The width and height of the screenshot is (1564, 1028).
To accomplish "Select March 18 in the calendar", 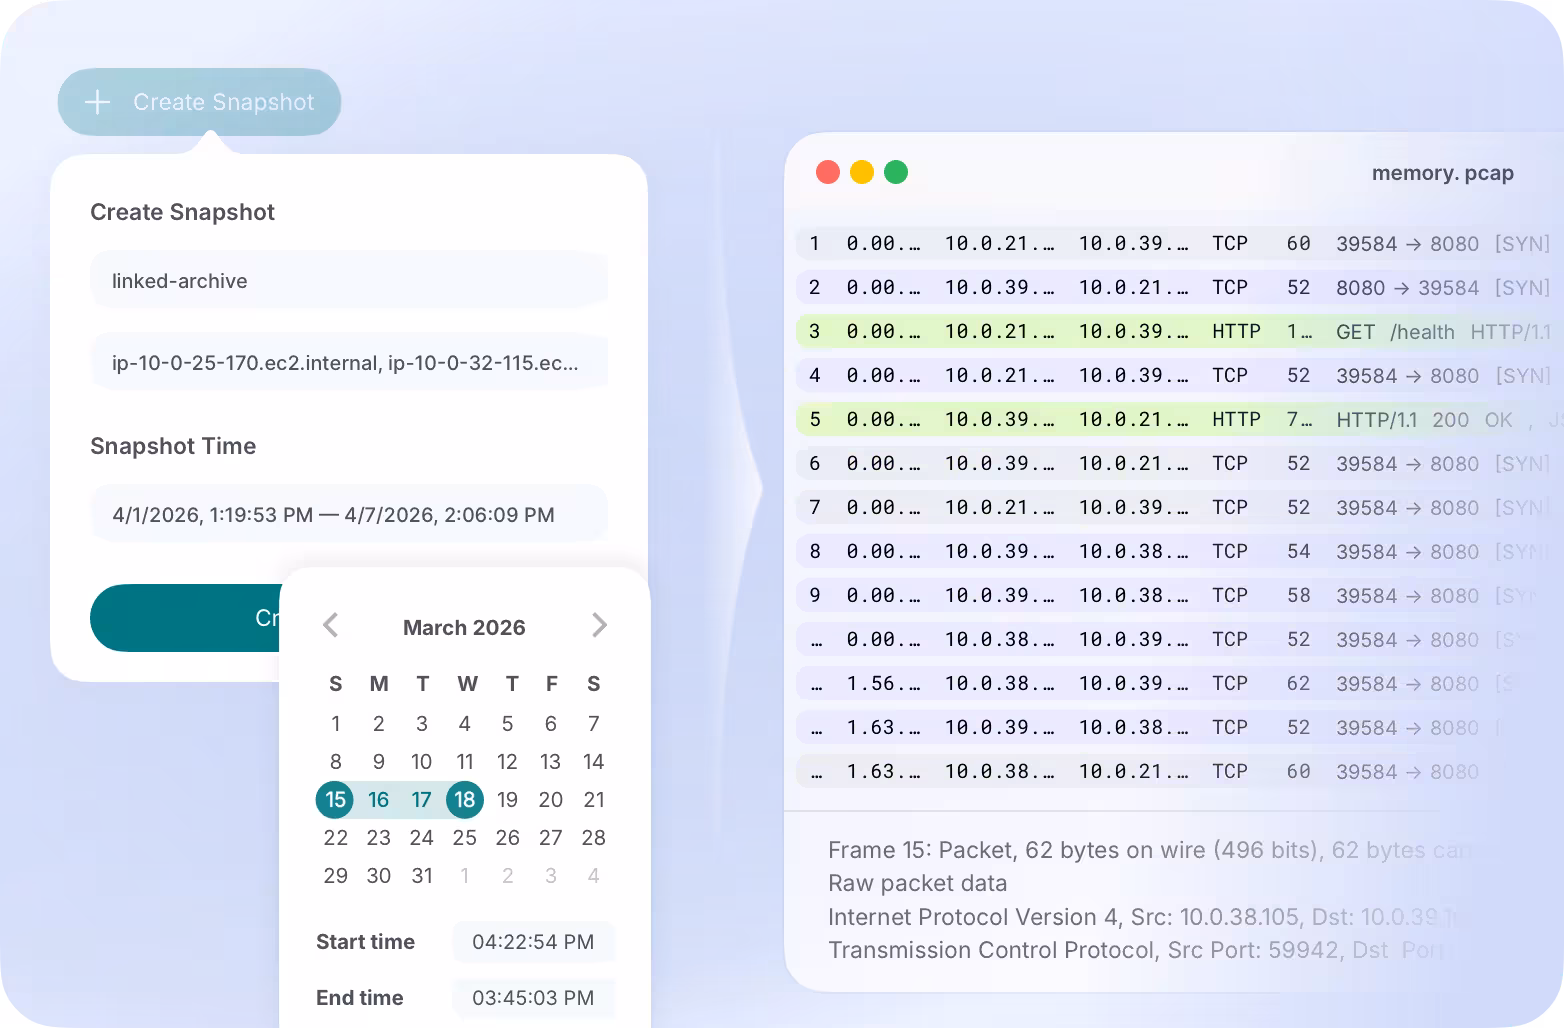I will click(465, 800).
